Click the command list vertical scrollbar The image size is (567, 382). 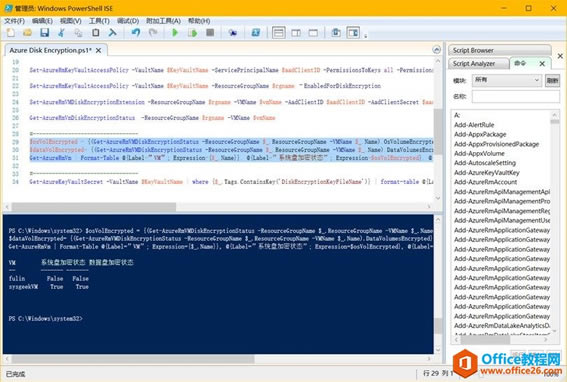point(555,223)
